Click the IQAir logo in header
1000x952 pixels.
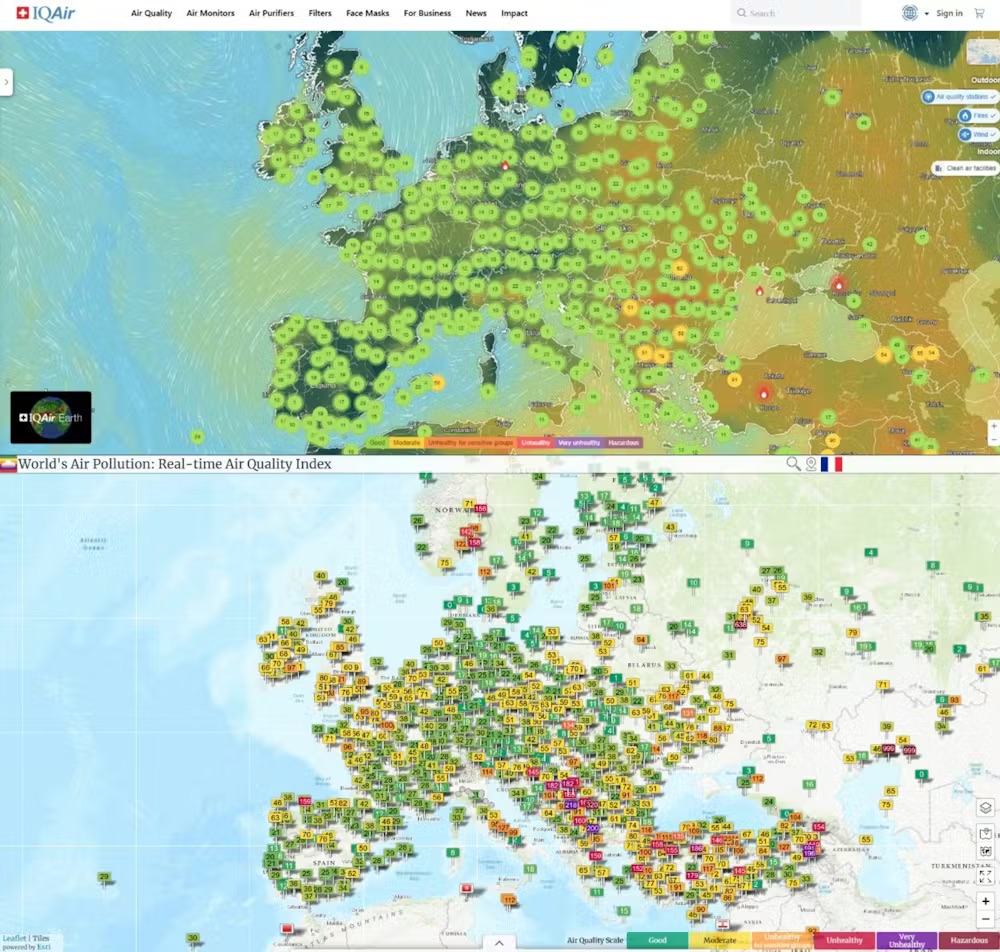click(39, 13)
